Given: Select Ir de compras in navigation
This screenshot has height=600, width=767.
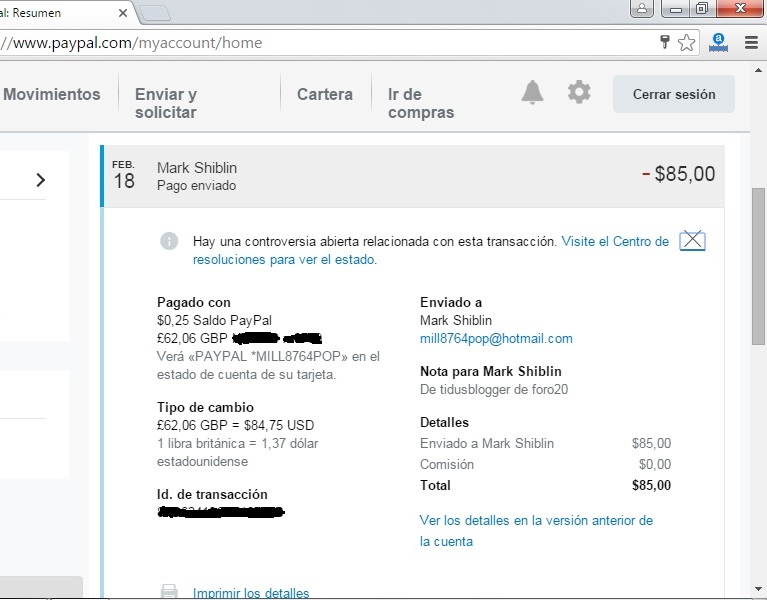Looking at the screenshot, I should (x=420, y=103).
